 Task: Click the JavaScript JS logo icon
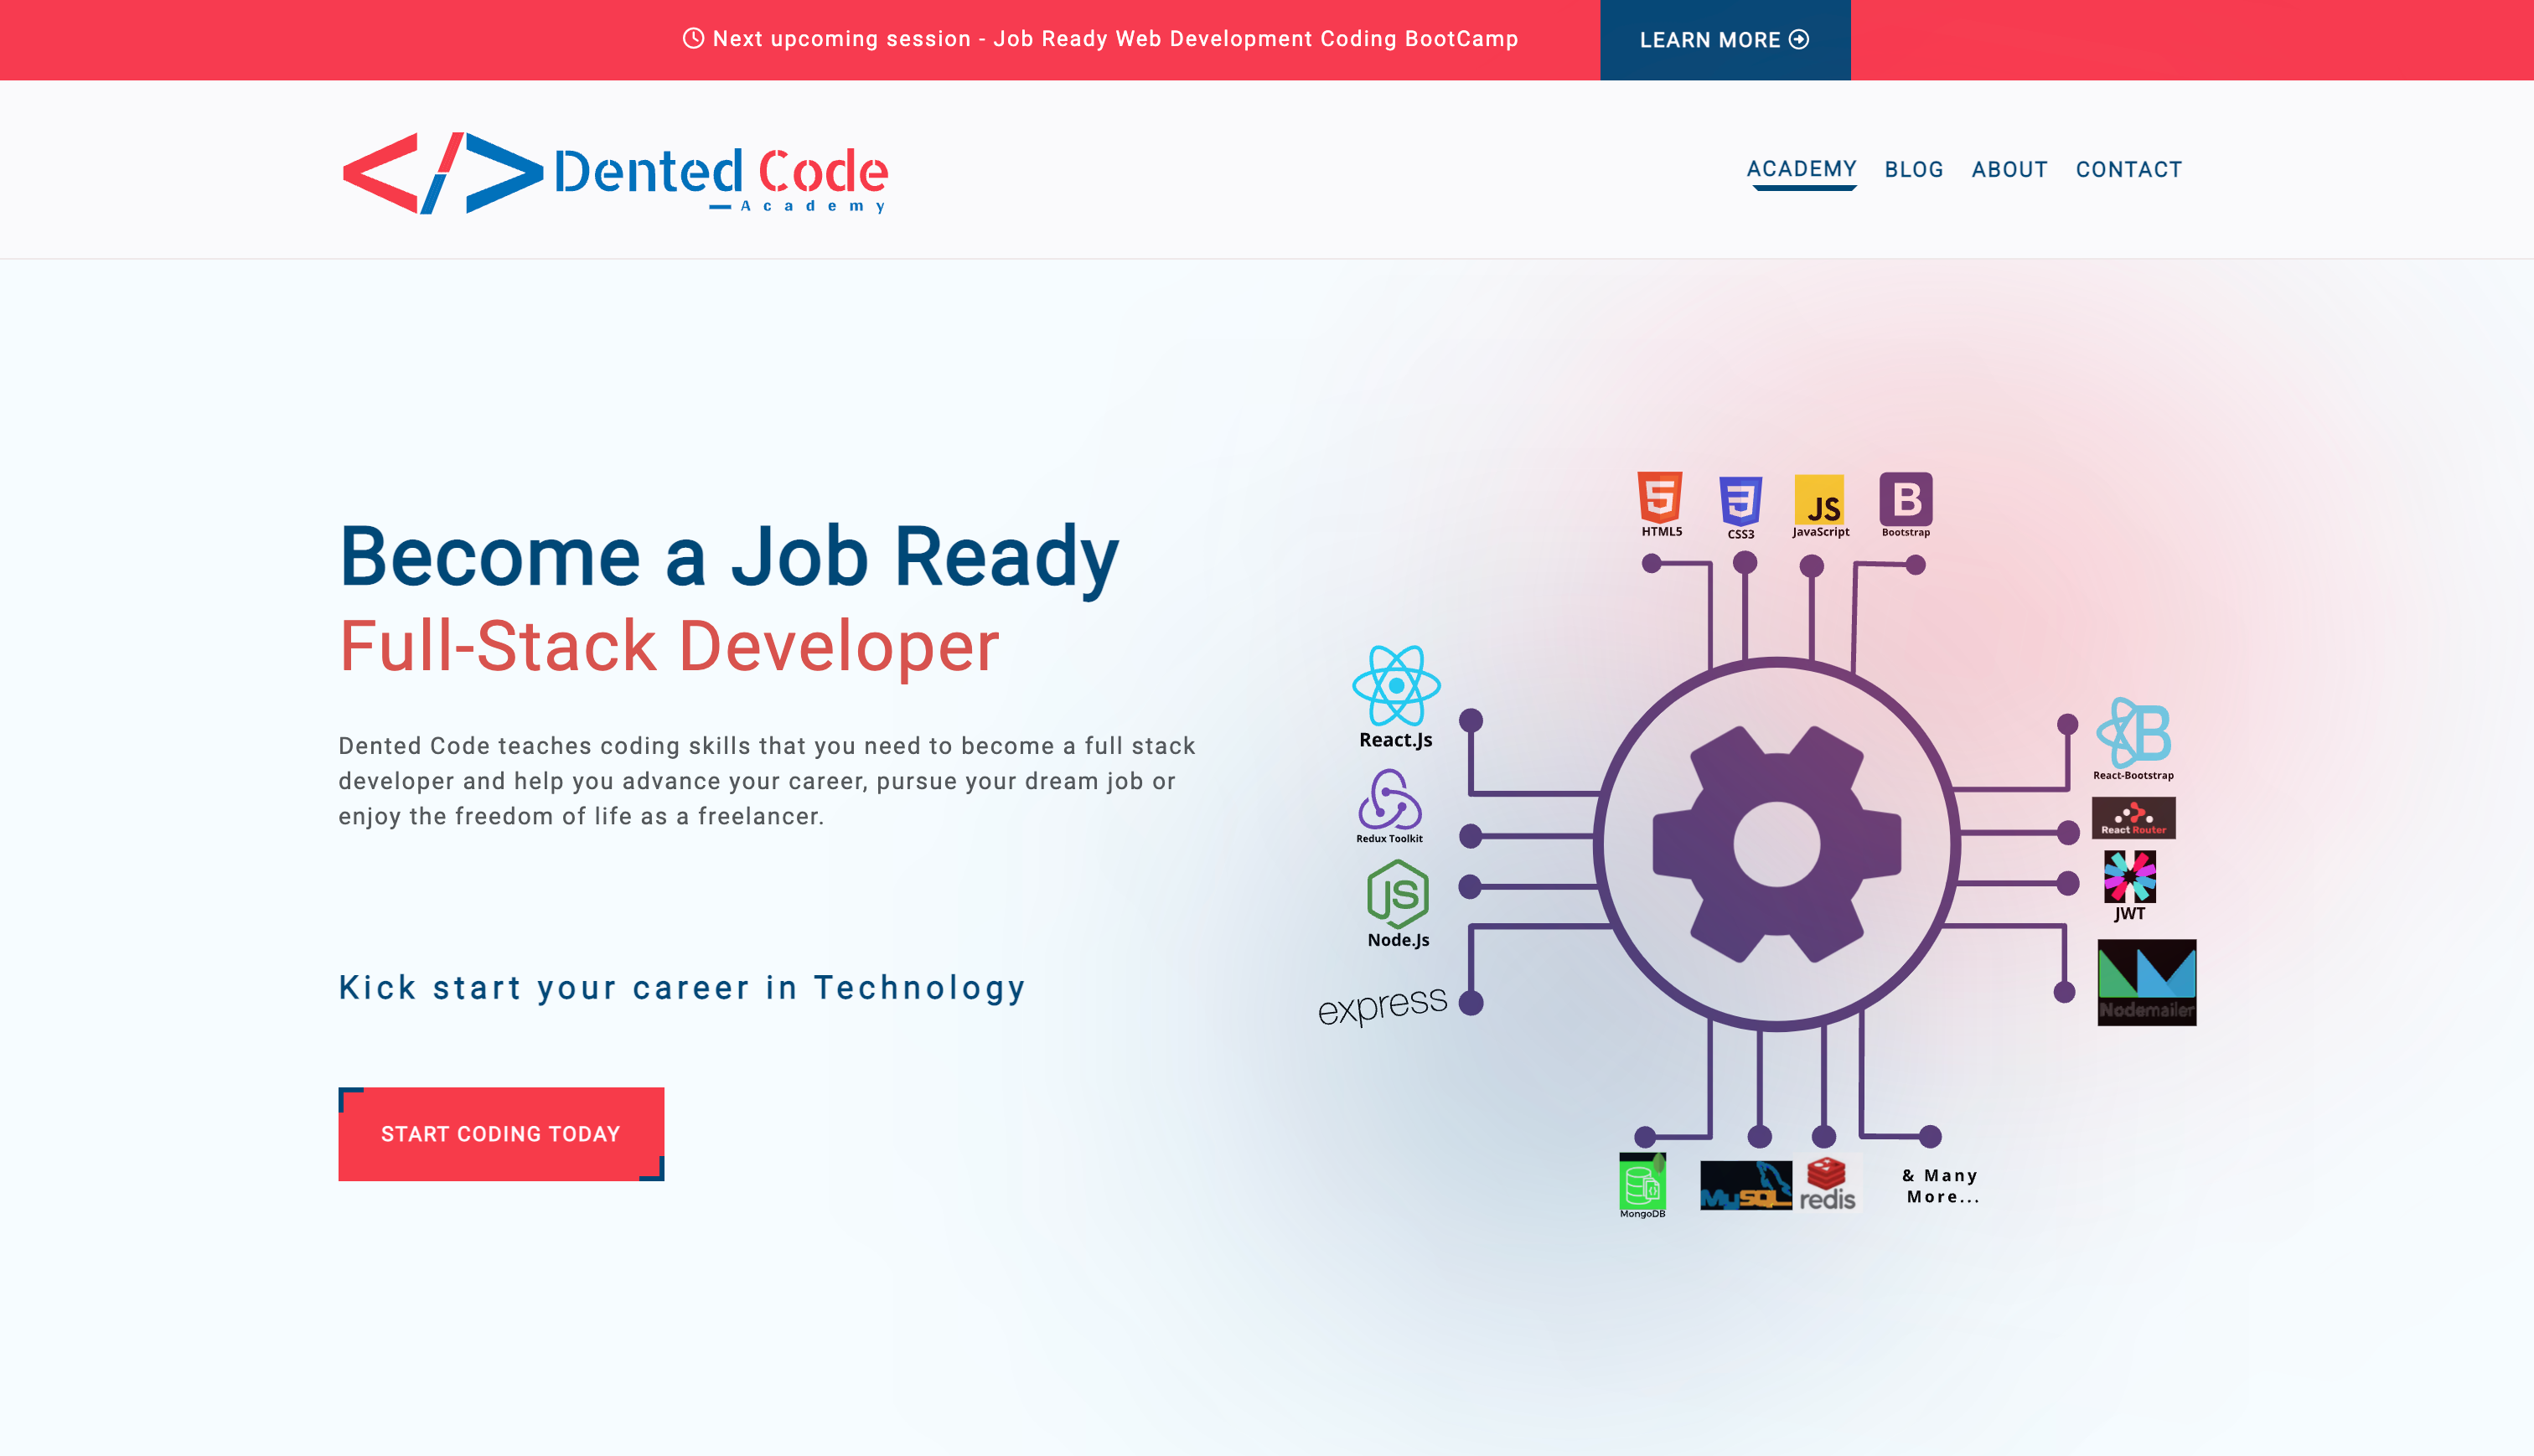point(1819,499)
